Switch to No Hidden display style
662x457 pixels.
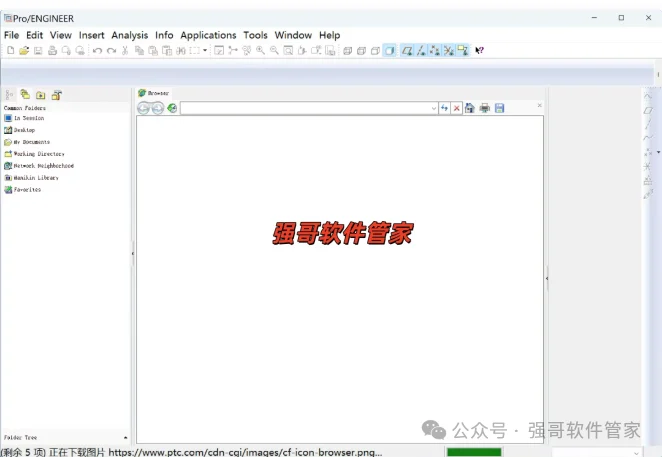pyautogui.click(x=375, y=51)
